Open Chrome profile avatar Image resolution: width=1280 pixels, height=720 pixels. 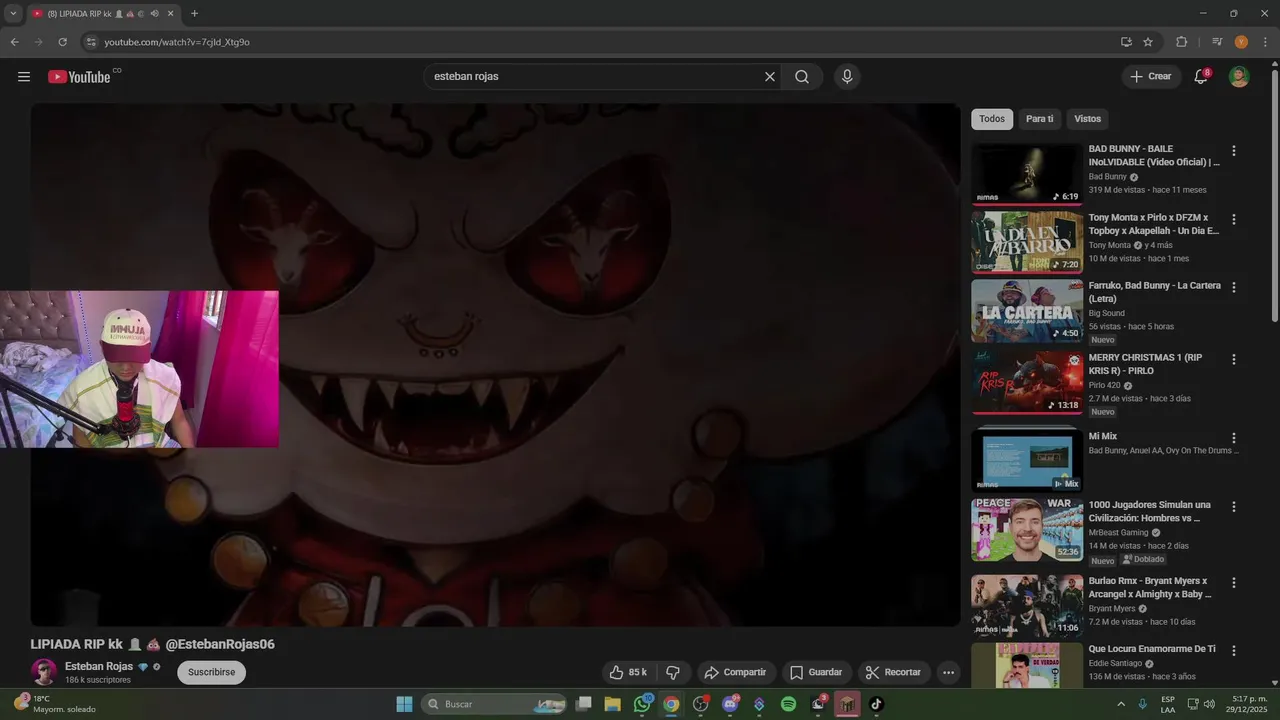1241,42
